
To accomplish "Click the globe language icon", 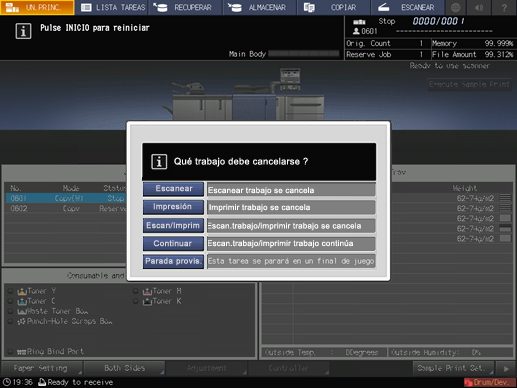I will [455, 7].
